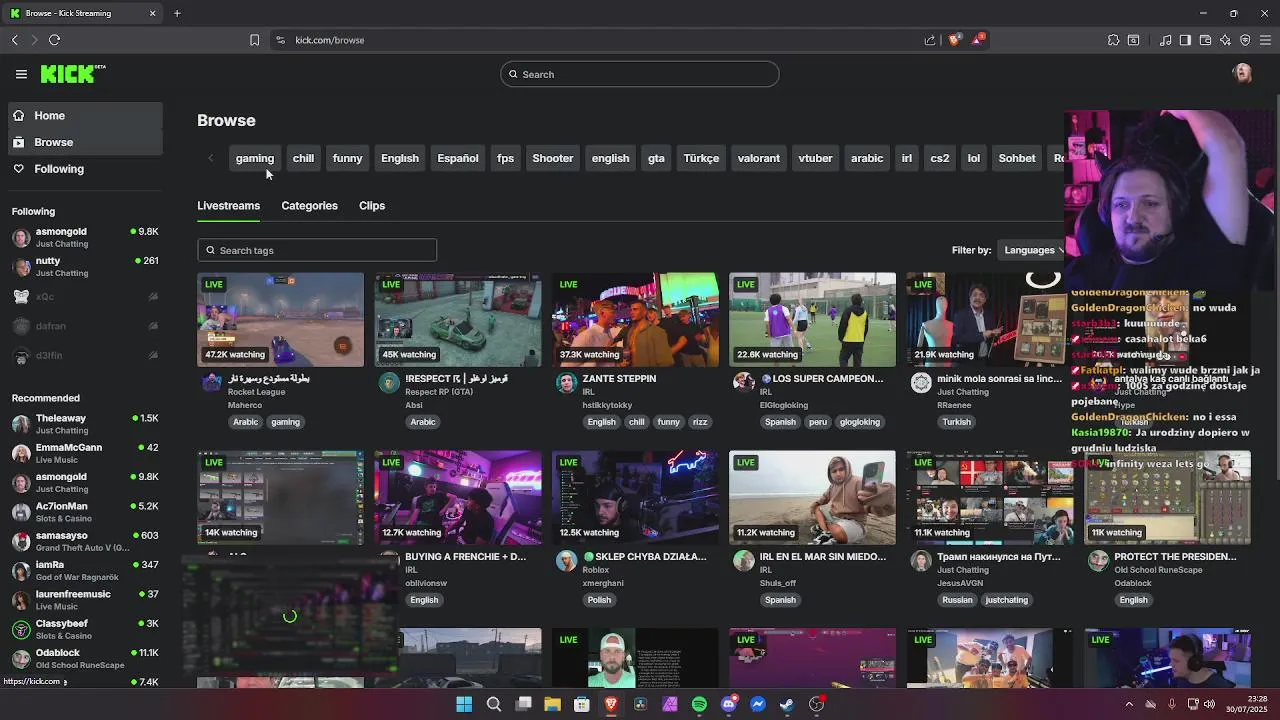The width and height of the screenshot is (1280, 720).
Task: Click the justchatting tag under JesusAVGN stream
Action: click(1006, 600)
